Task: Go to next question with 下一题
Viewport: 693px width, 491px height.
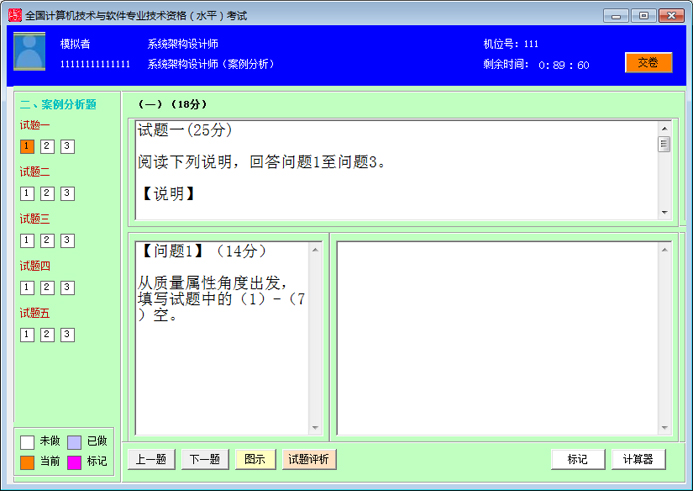Action: 204,459
